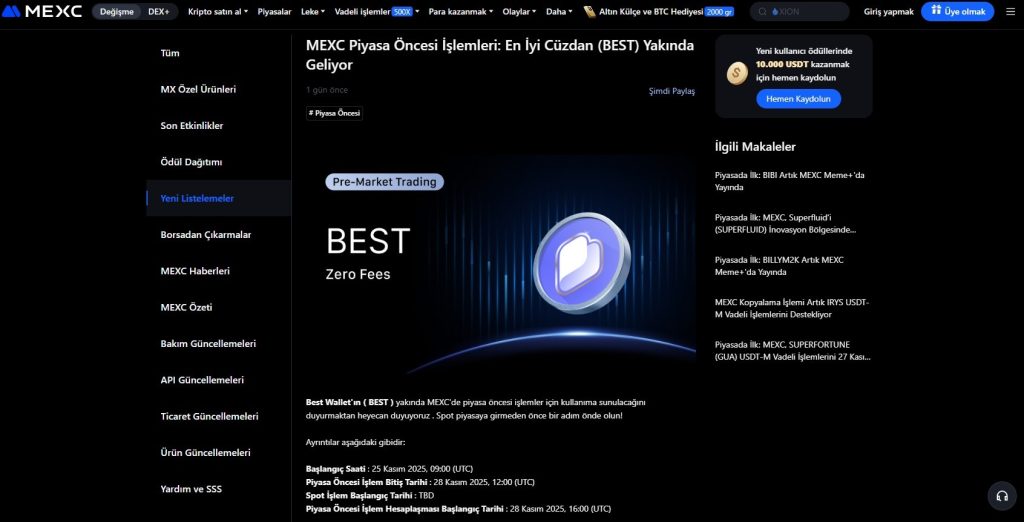Click the Piyasa Öncesi hashtag tag
Image resolution: width=1024 pixels, height=522 pixels.
click(x=334, y=114)
